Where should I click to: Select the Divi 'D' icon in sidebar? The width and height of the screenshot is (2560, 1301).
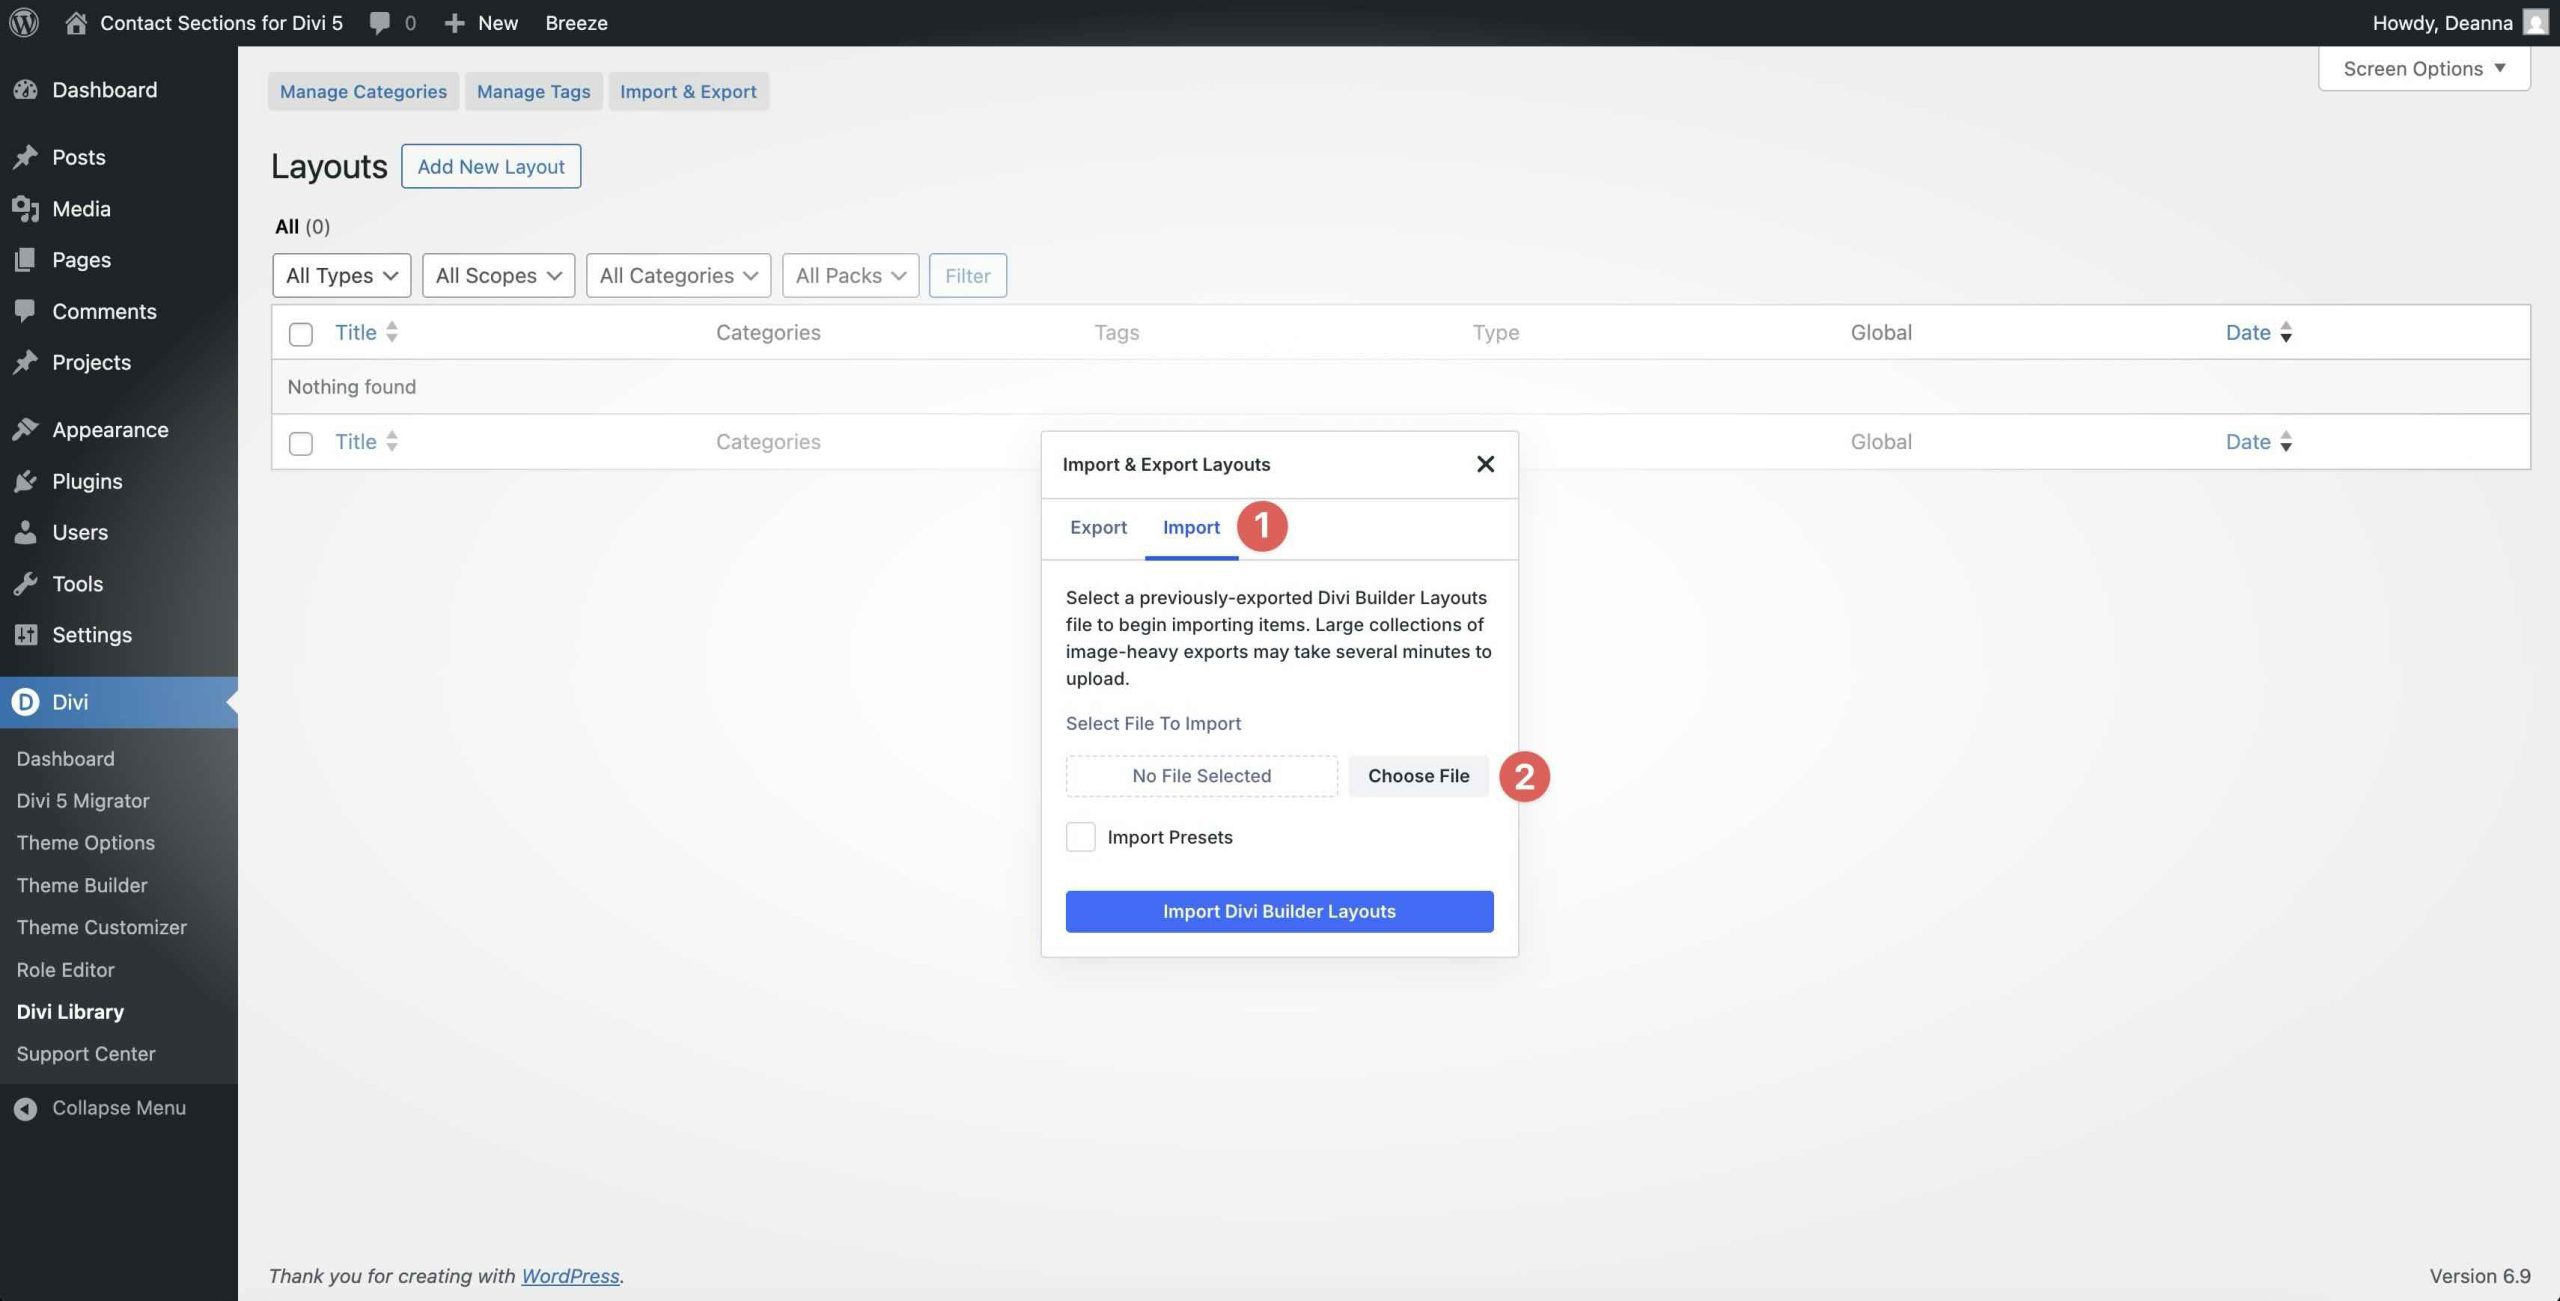[x=24, y=701]
